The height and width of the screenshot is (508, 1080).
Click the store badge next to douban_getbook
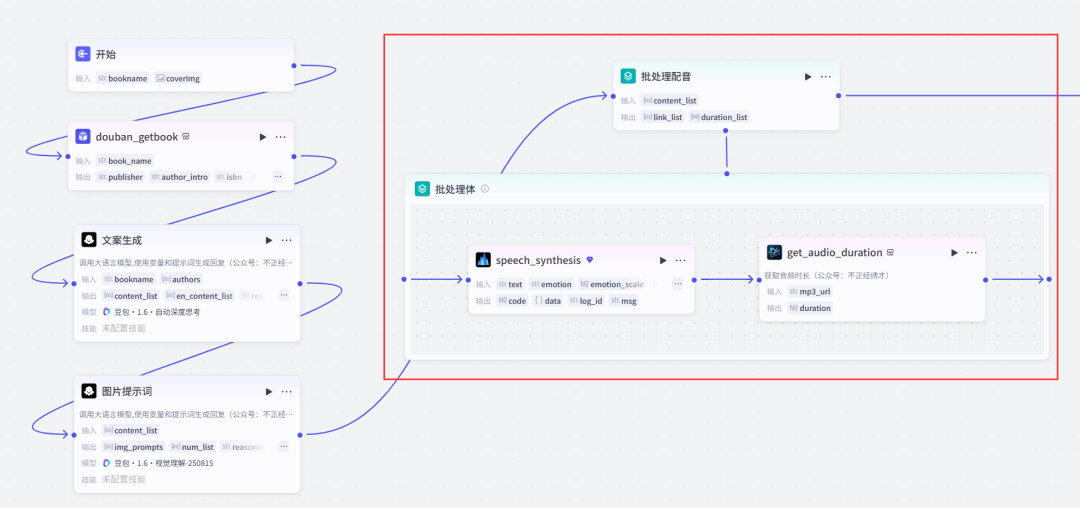[186, 137]
